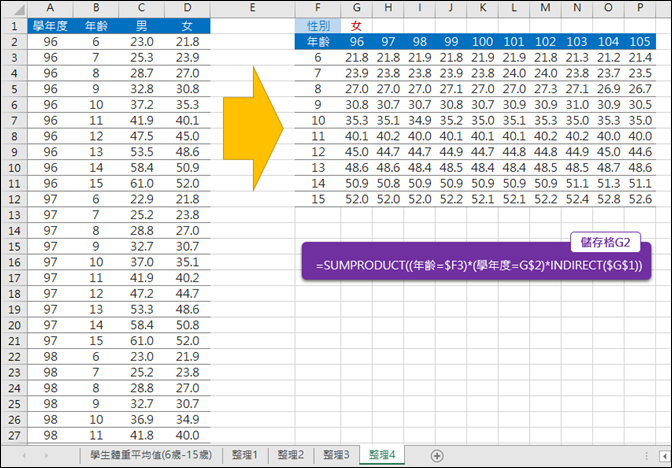Select cell A12 showing 97
This screenshot has width=672, height=468.
tap(50, 199)
